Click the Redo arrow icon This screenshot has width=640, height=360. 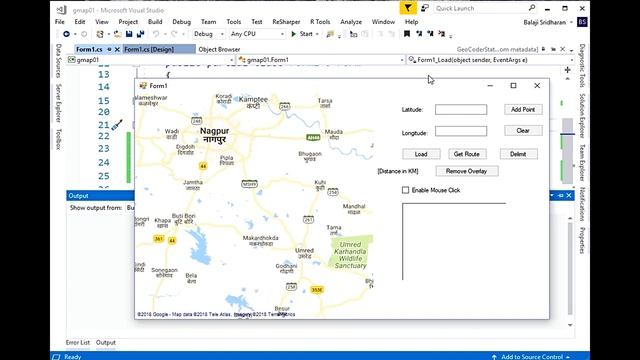pyautogui.click(x=174, y=34)
